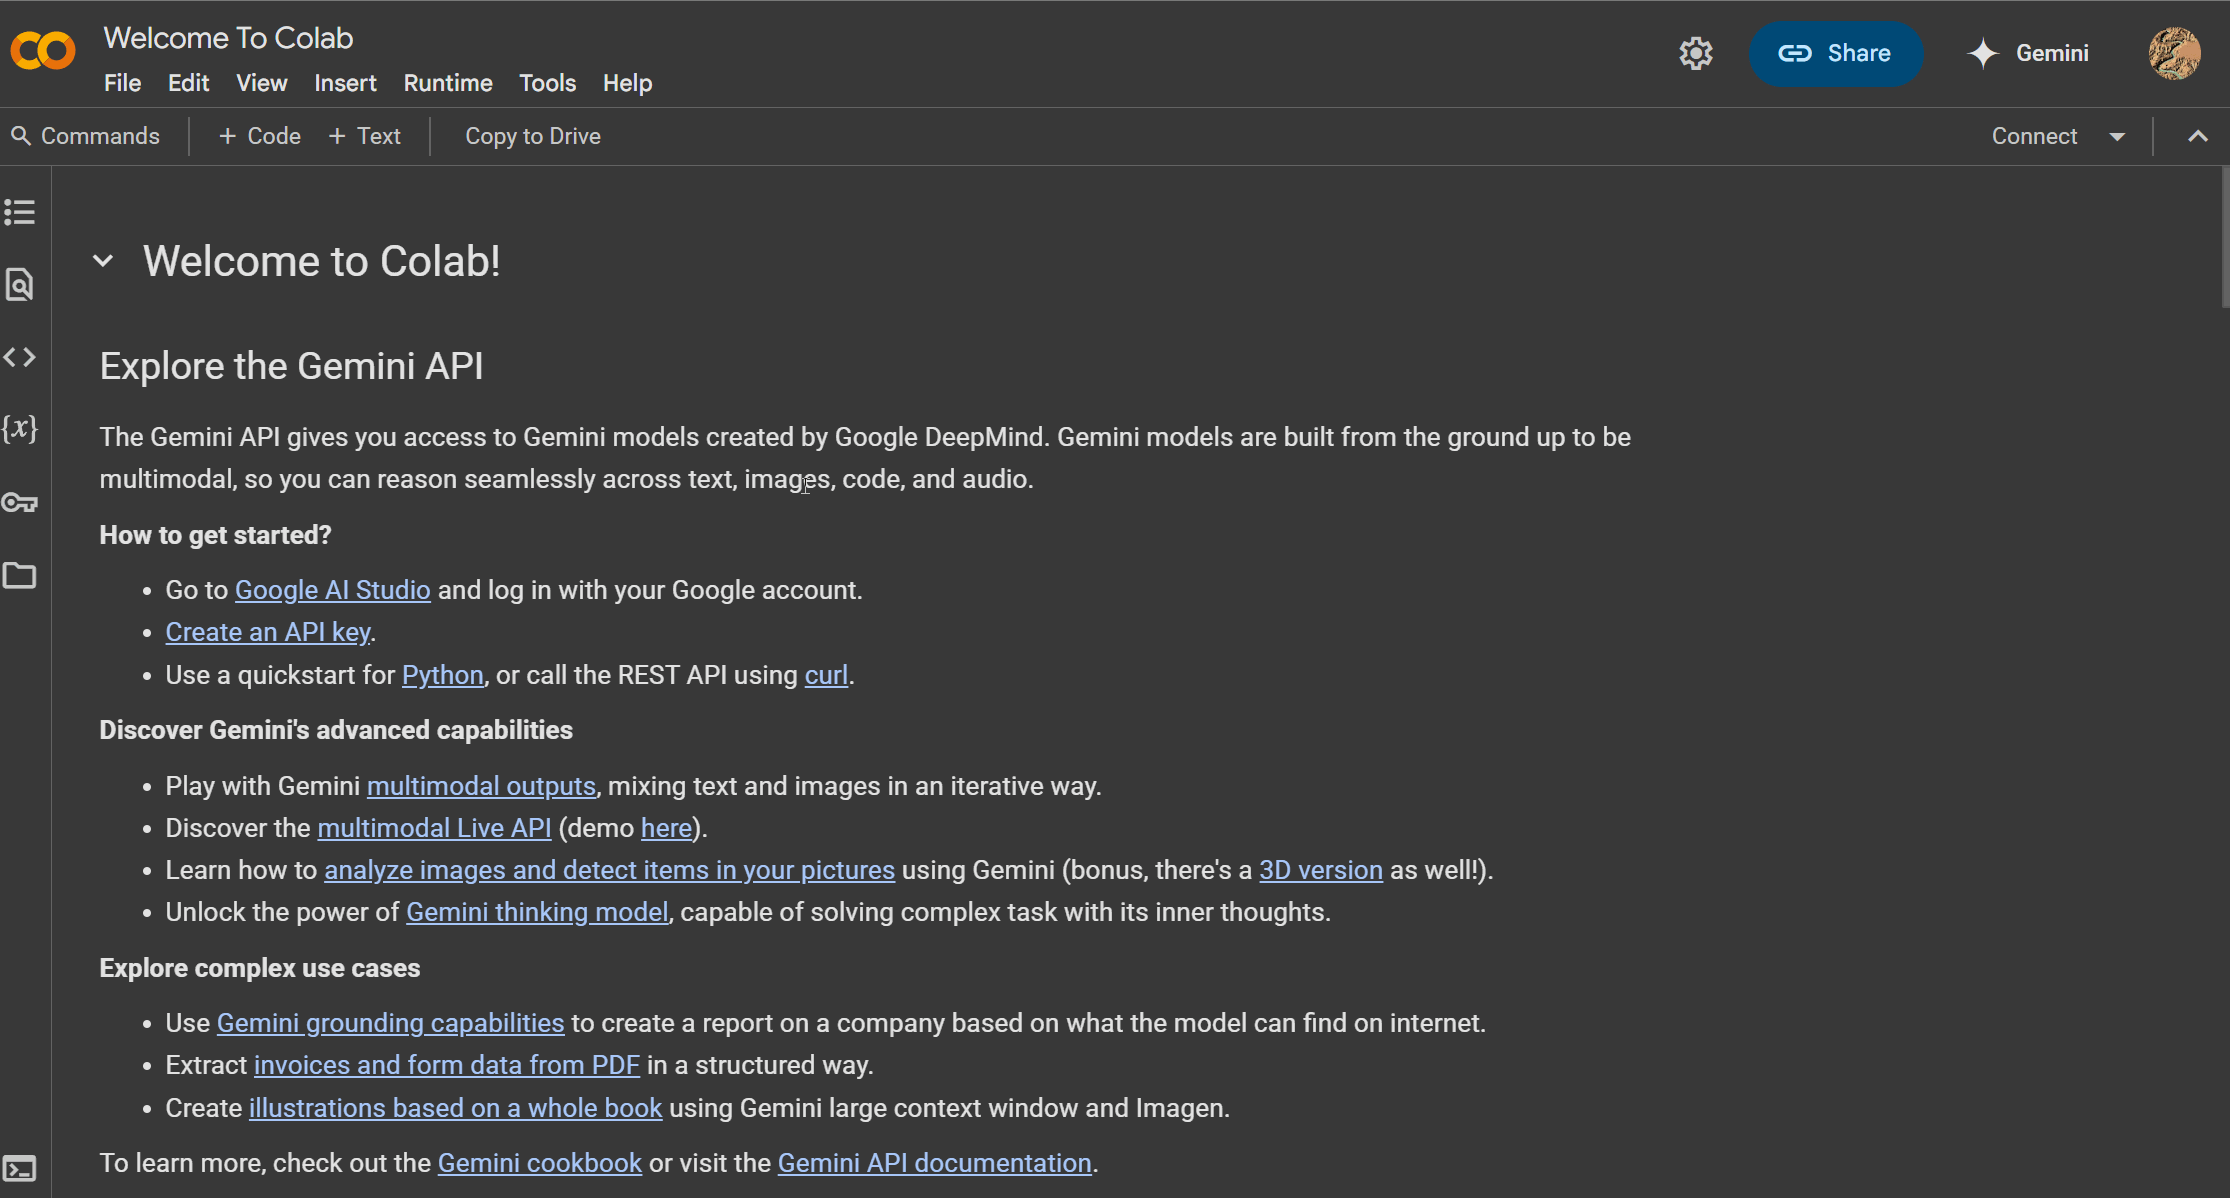2230x1198 pixels.
Task: Open the Insert menu
Action: point(345,83)
